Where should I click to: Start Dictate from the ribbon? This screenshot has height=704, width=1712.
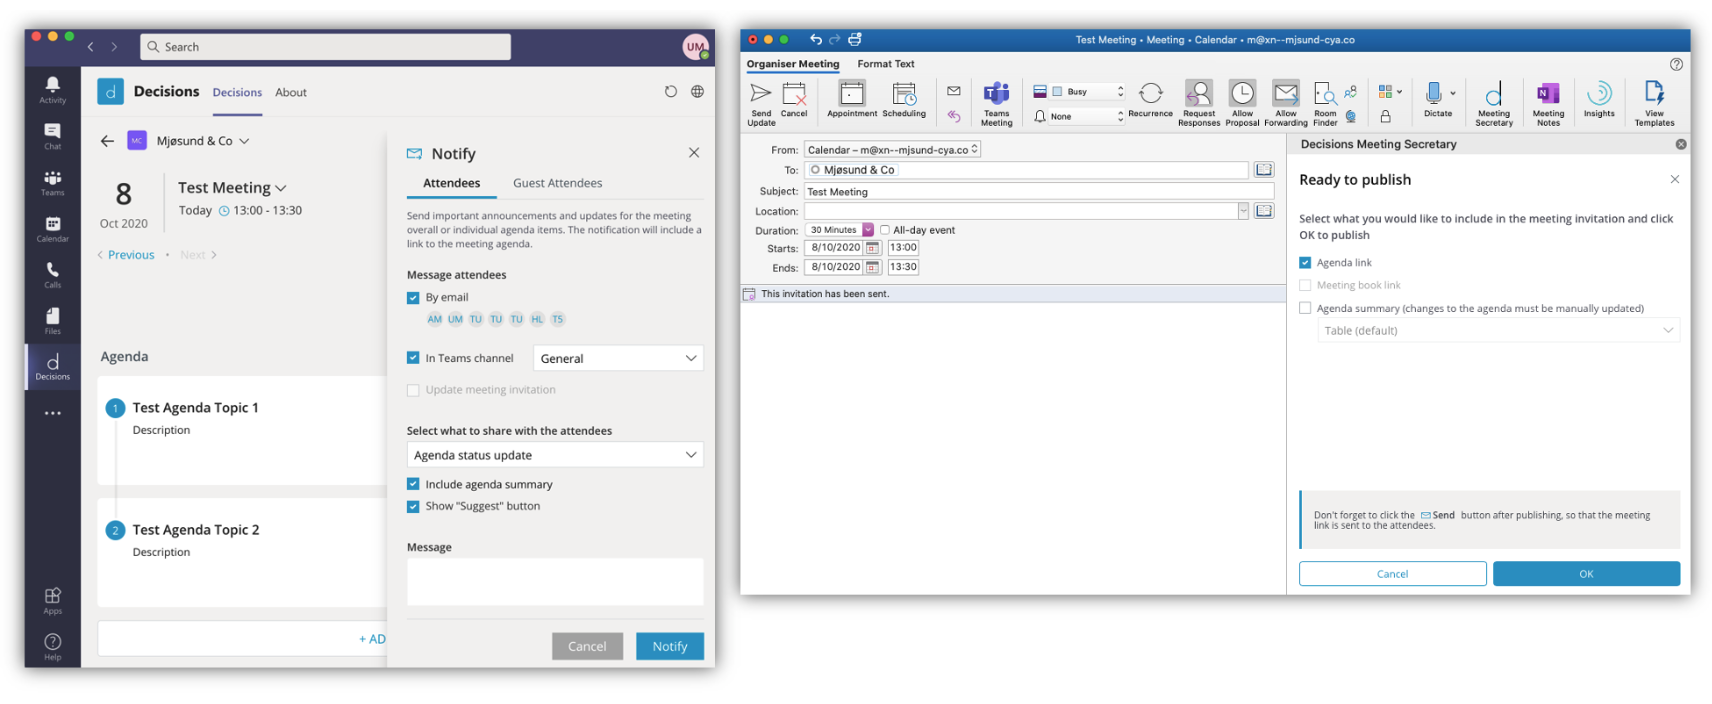pos(1435,100)
